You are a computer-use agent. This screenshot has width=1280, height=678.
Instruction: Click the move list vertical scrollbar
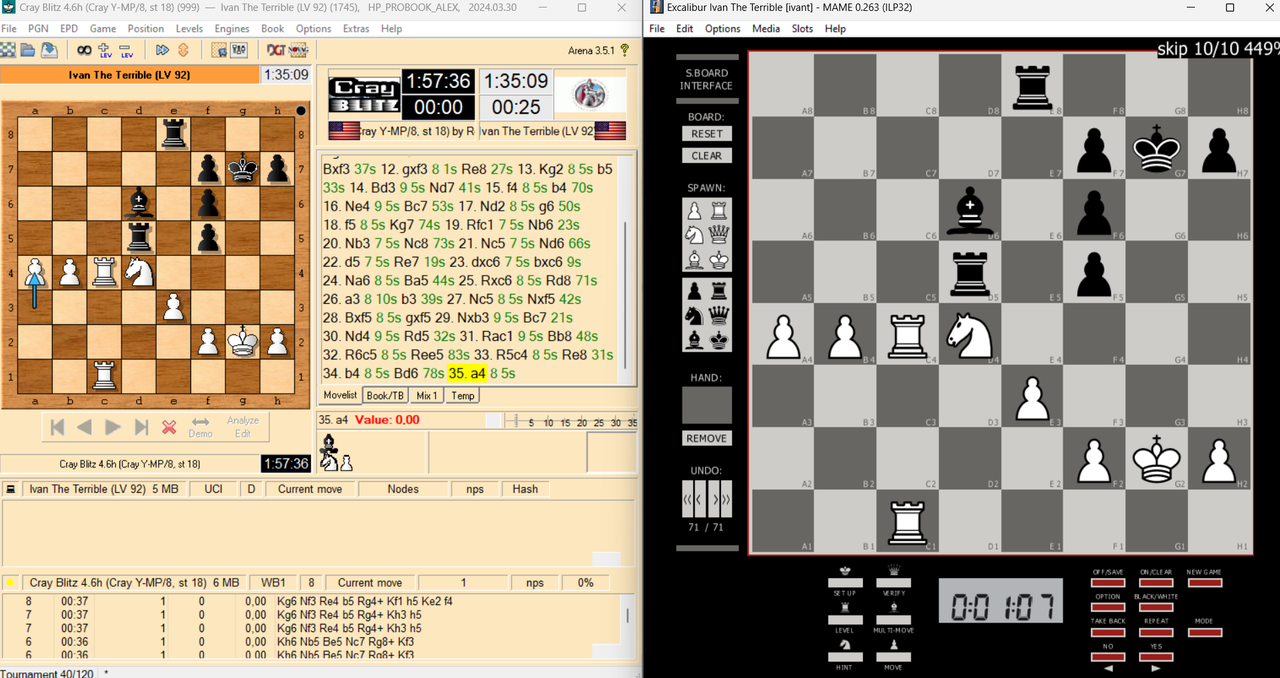(x=627, y=268)
